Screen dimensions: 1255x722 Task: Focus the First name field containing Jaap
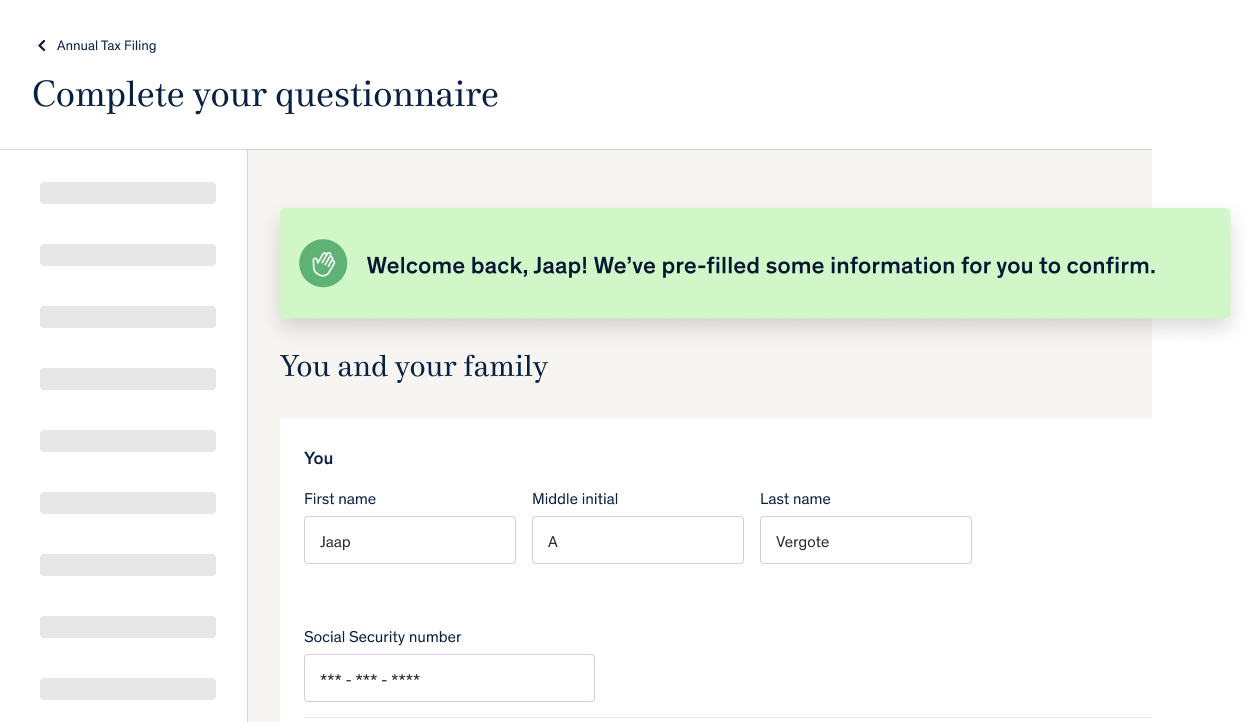(410, 540)
